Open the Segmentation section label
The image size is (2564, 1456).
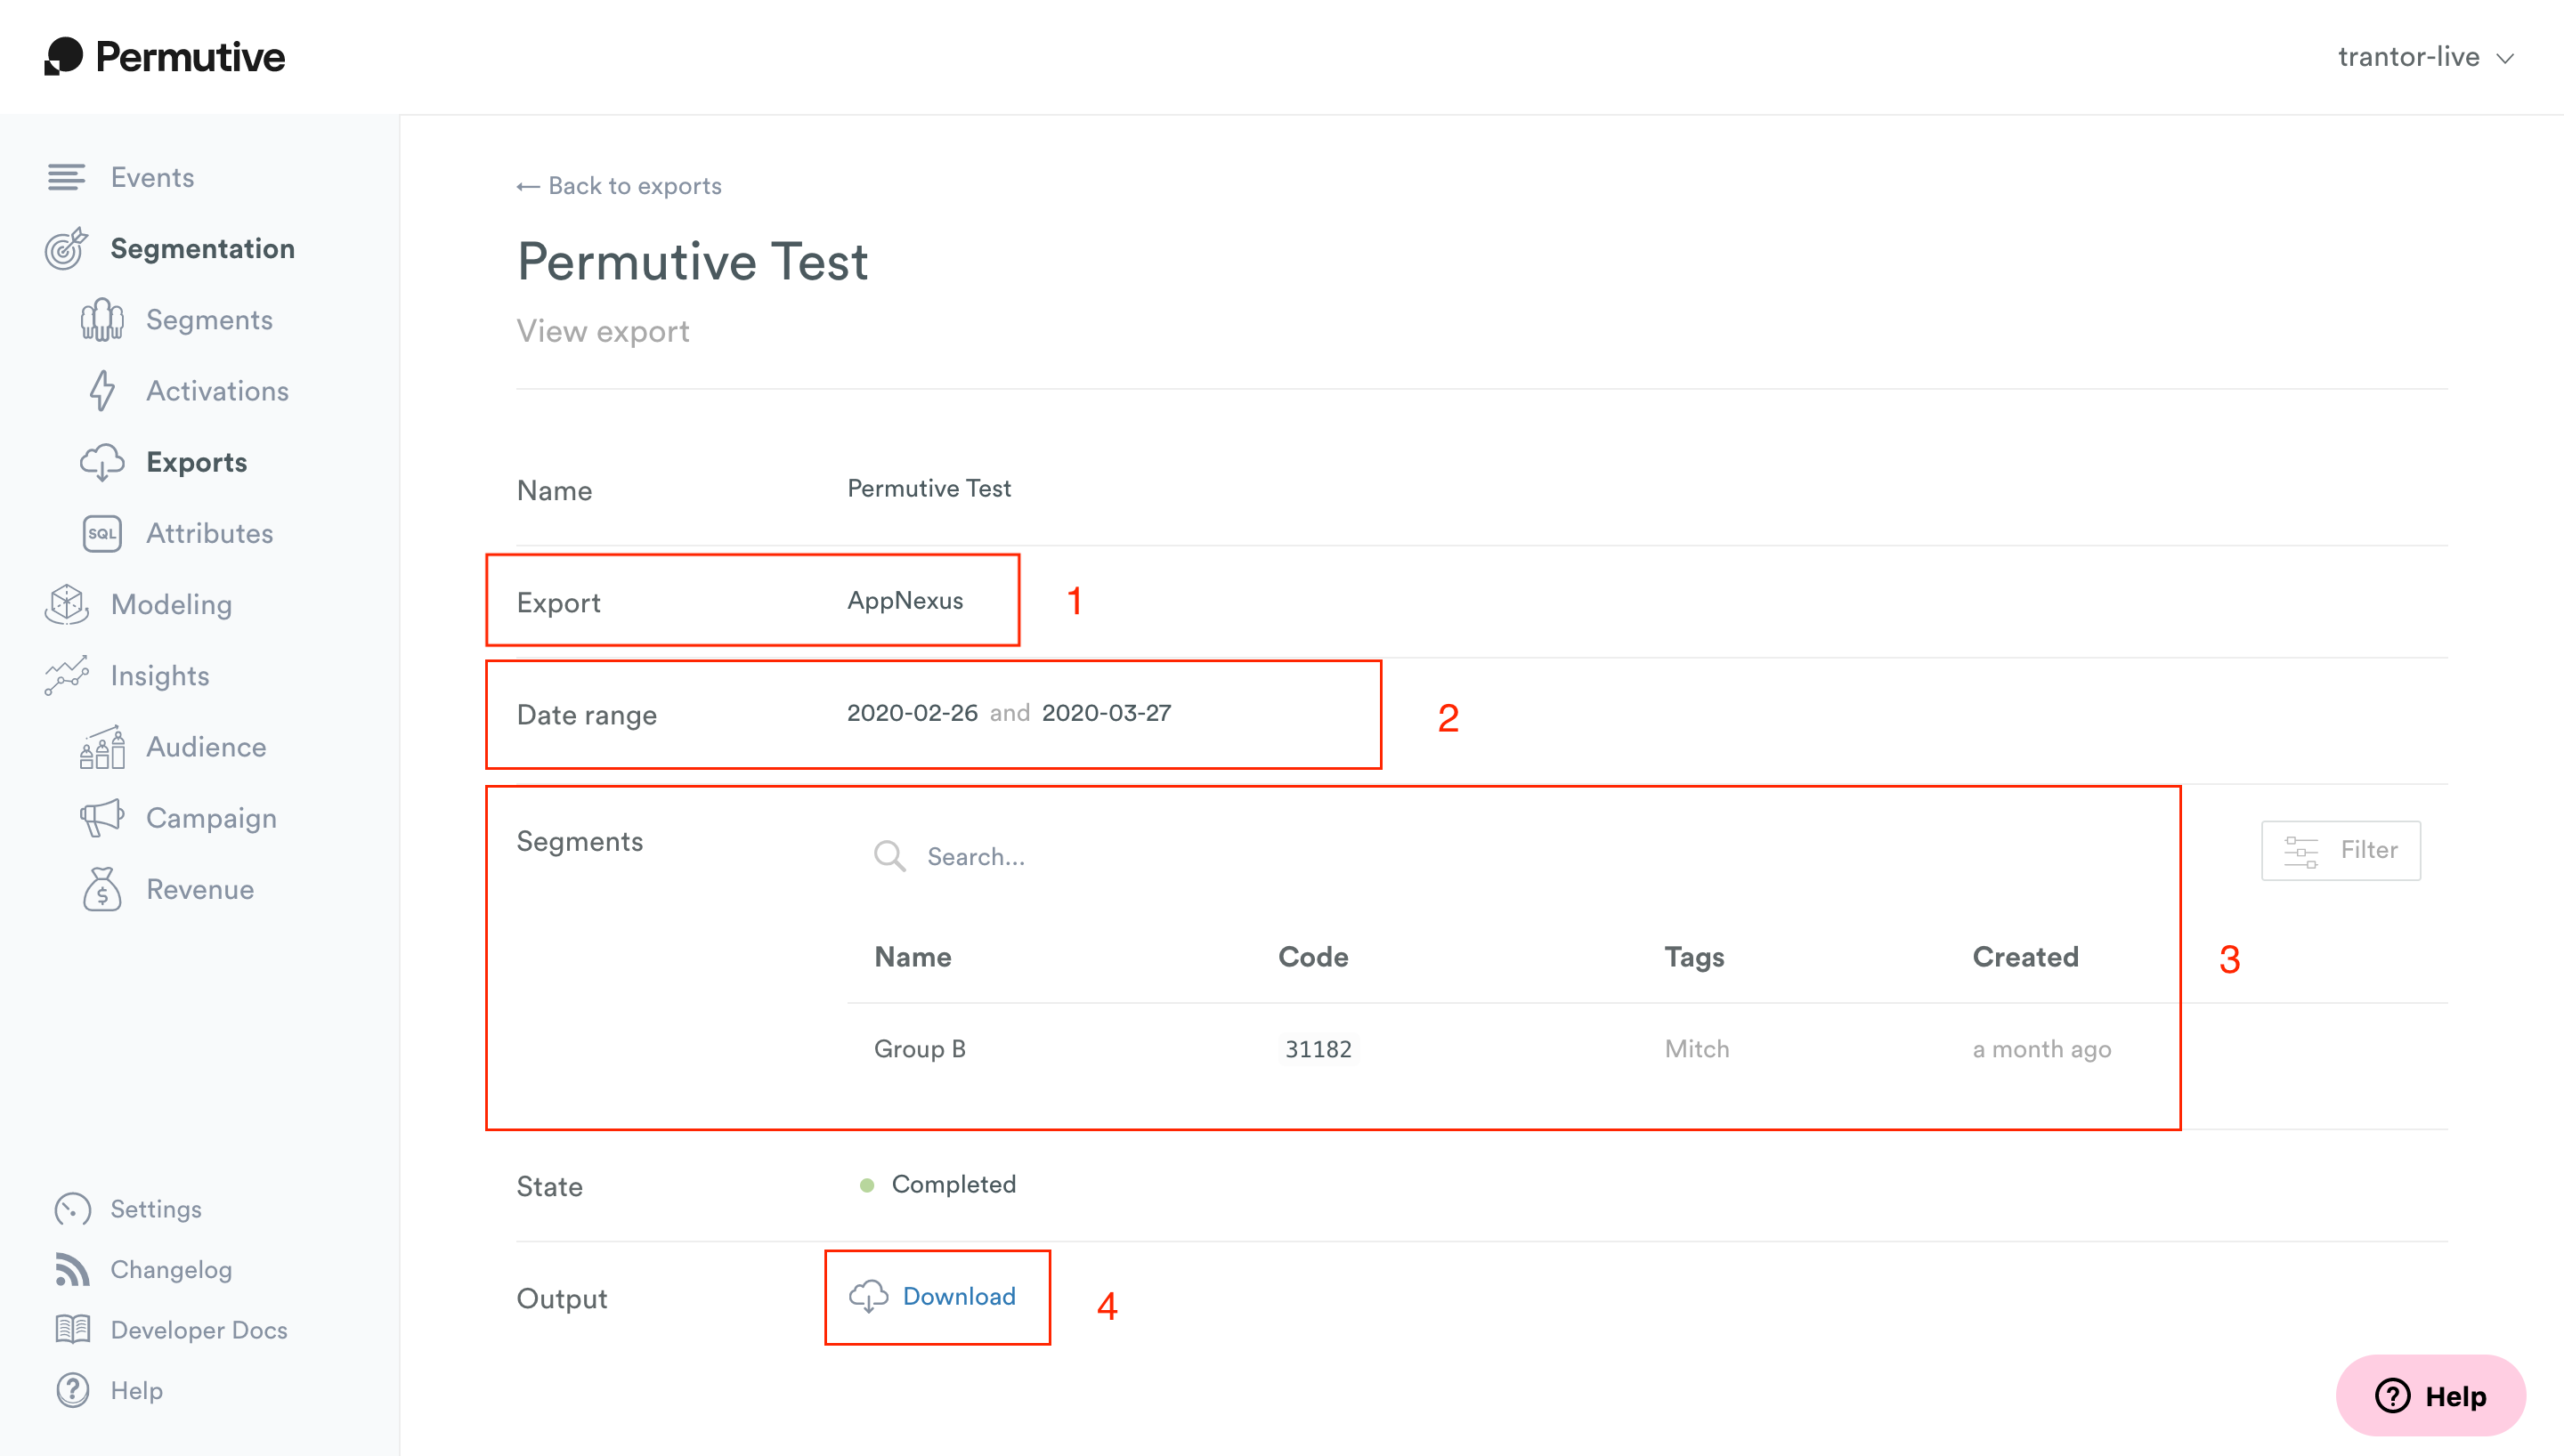point(202,248)
